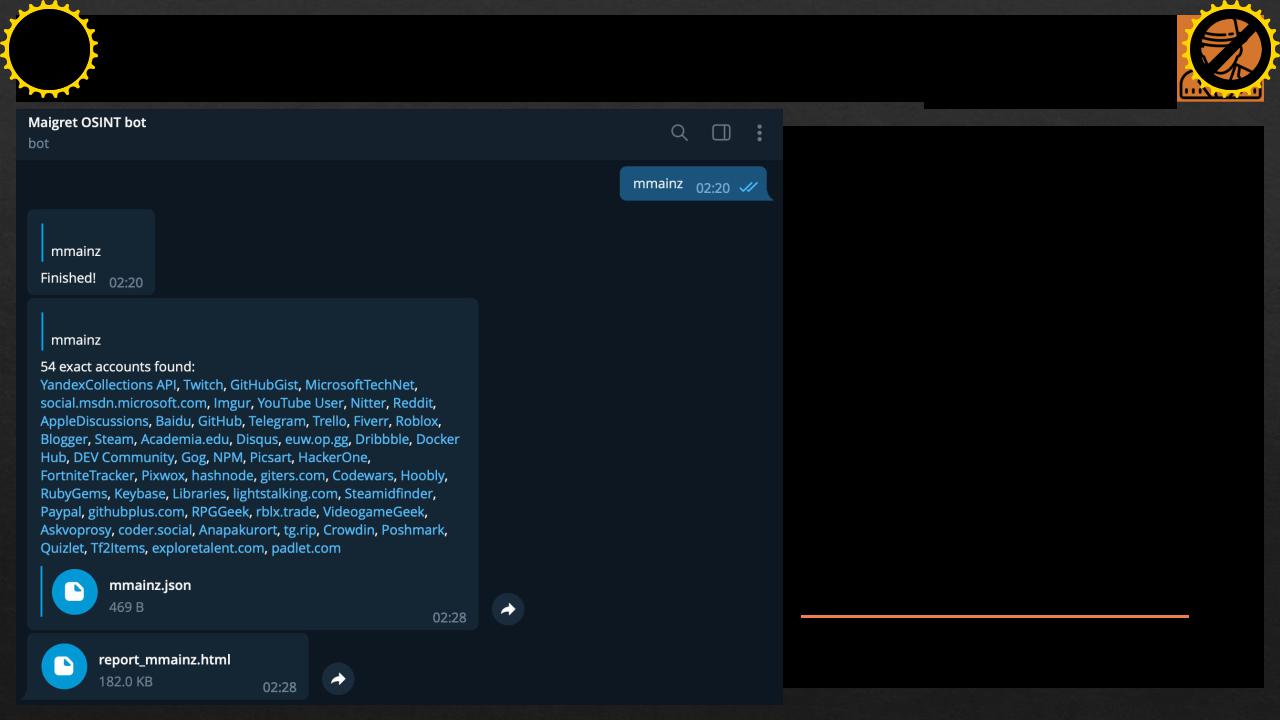Open the Trello link
Screen dimensions: 1280x720
pos(329,421)
